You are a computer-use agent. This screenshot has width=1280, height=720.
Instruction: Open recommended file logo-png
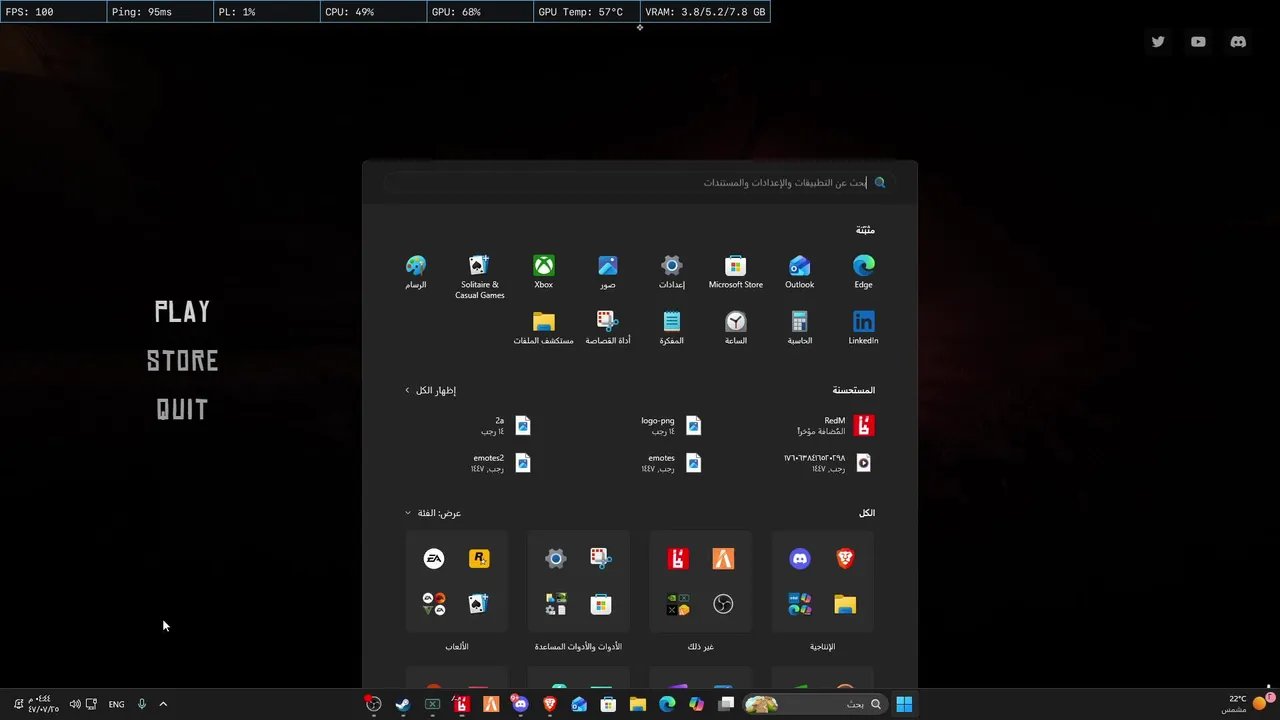672,426
